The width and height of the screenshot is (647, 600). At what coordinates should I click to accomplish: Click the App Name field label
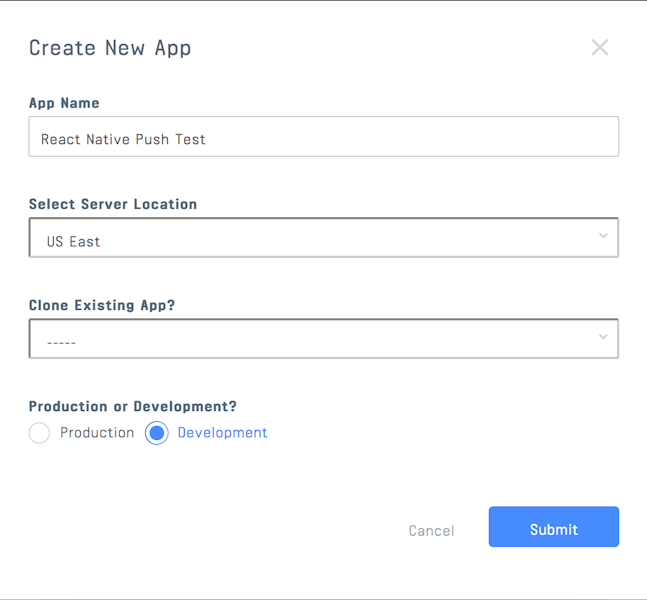pos(64,103)
